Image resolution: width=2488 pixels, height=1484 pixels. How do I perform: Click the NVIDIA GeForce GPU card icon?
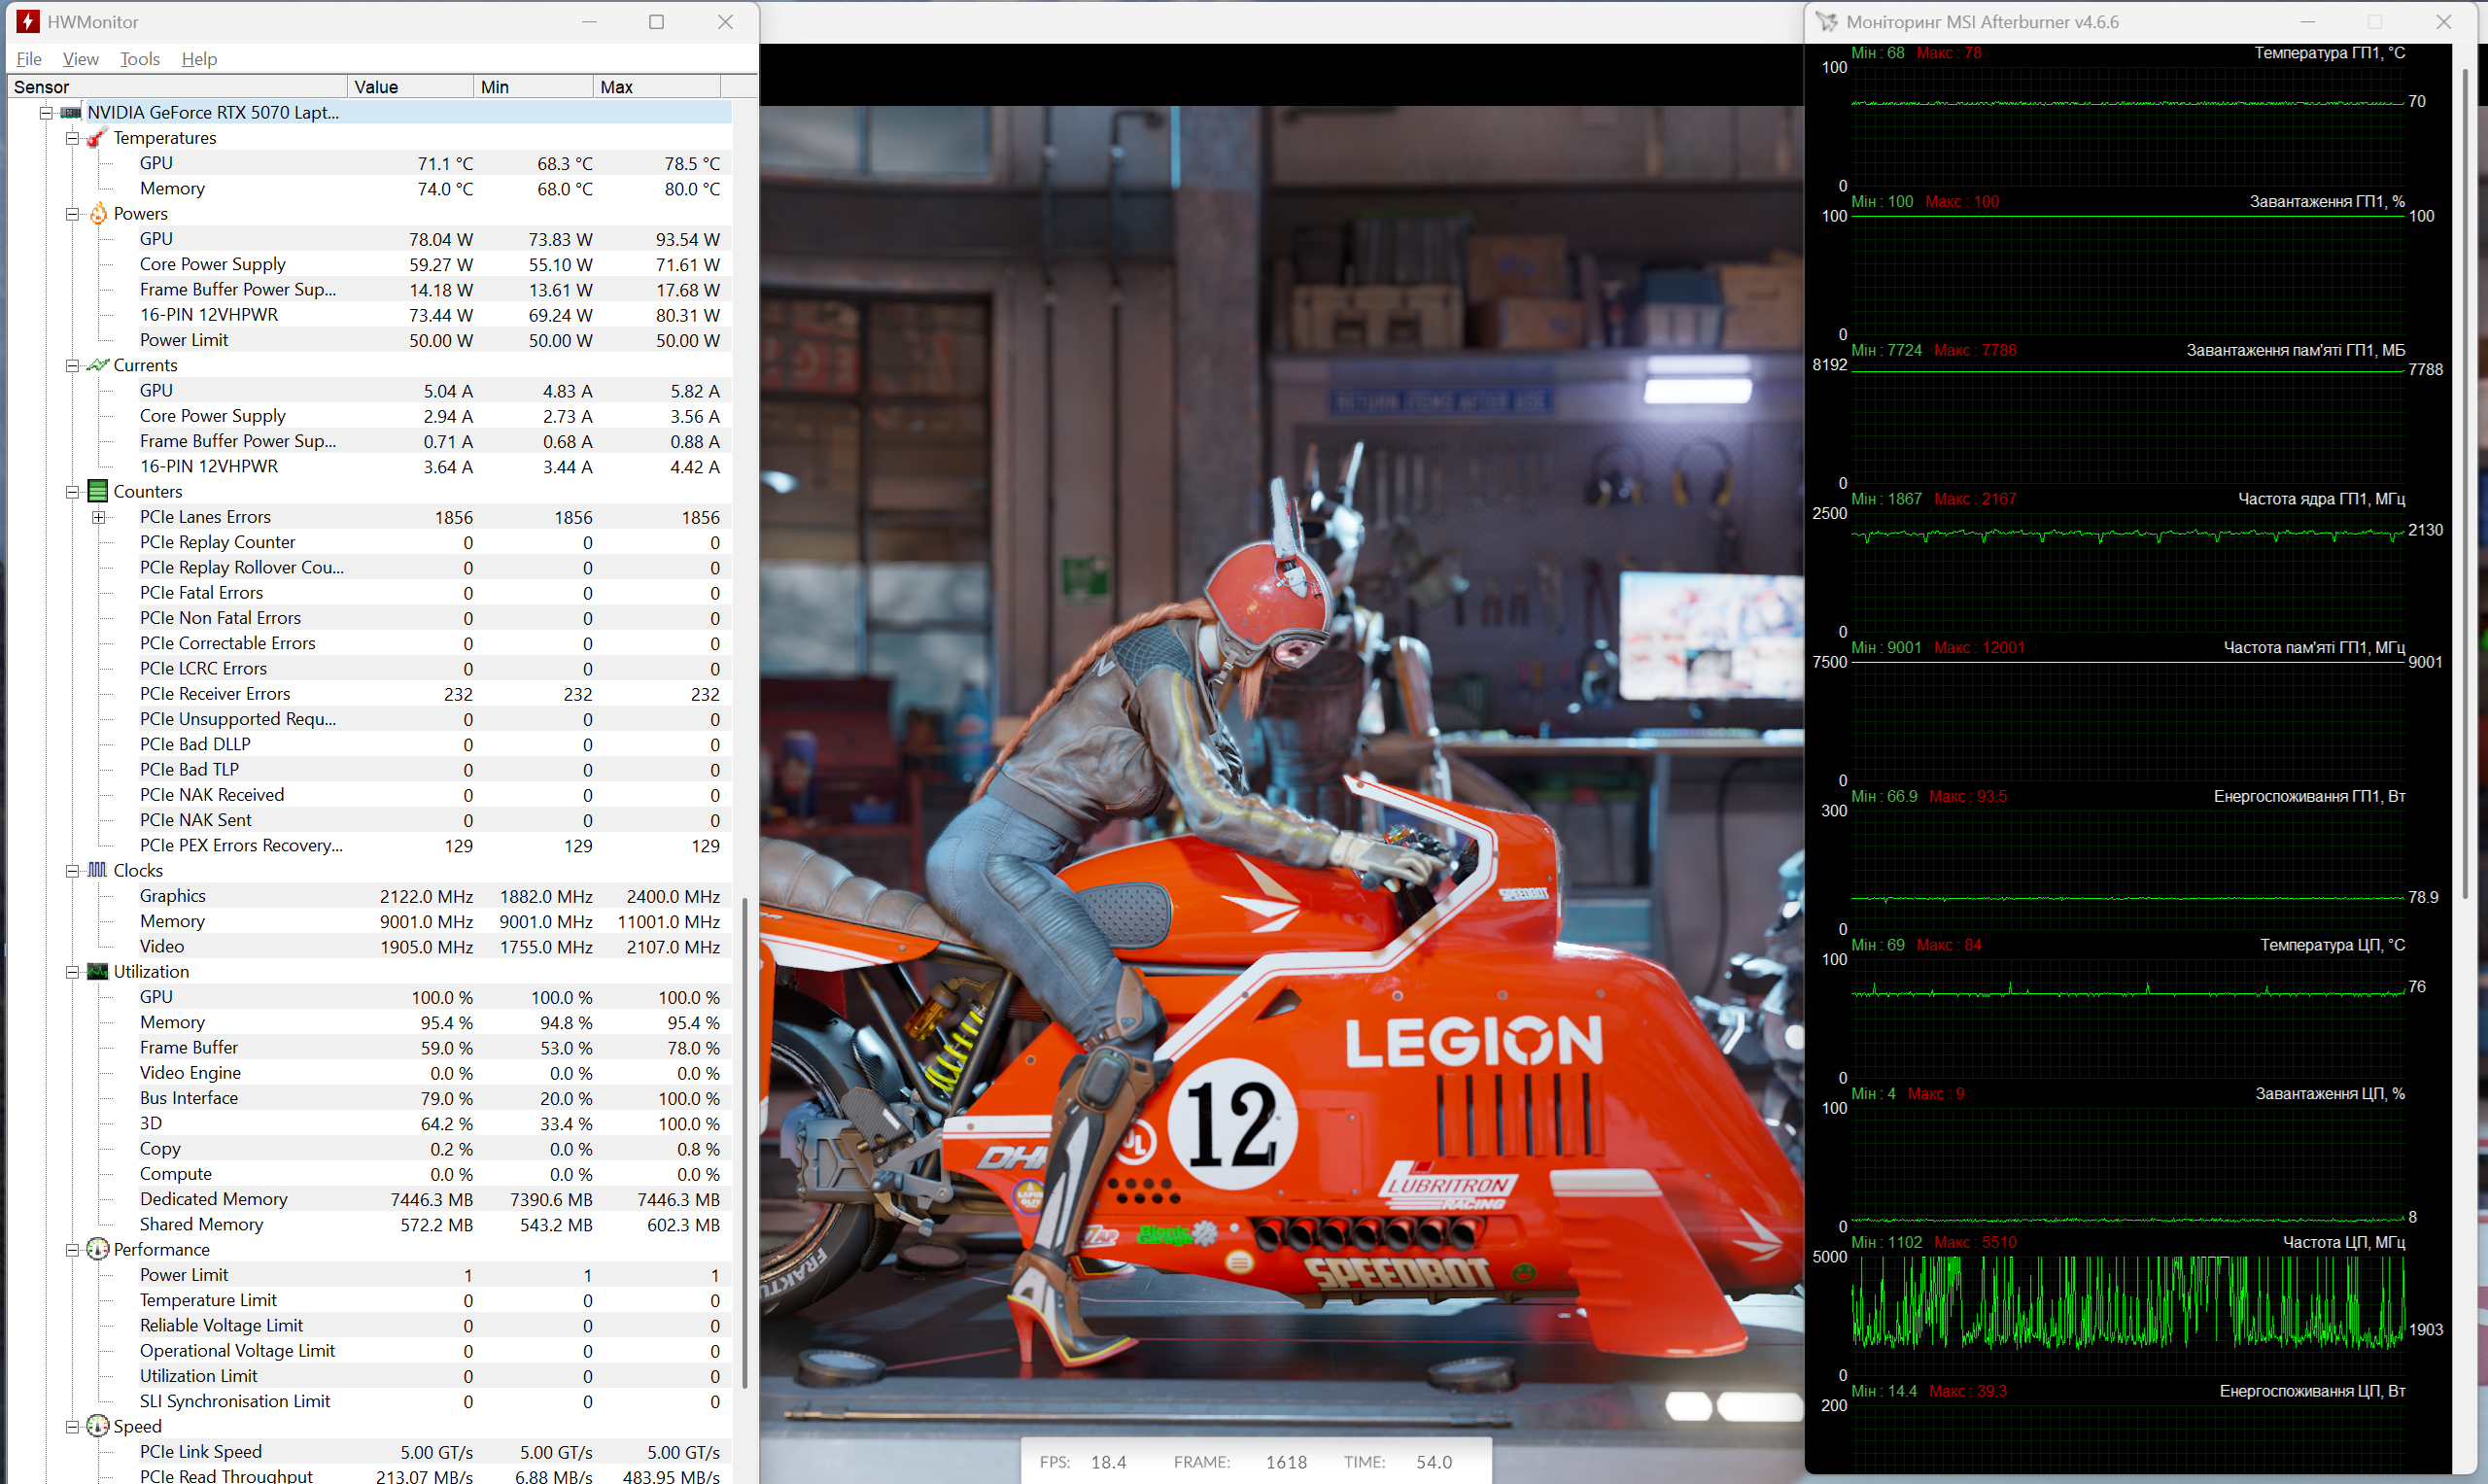(x=71, y=113)
